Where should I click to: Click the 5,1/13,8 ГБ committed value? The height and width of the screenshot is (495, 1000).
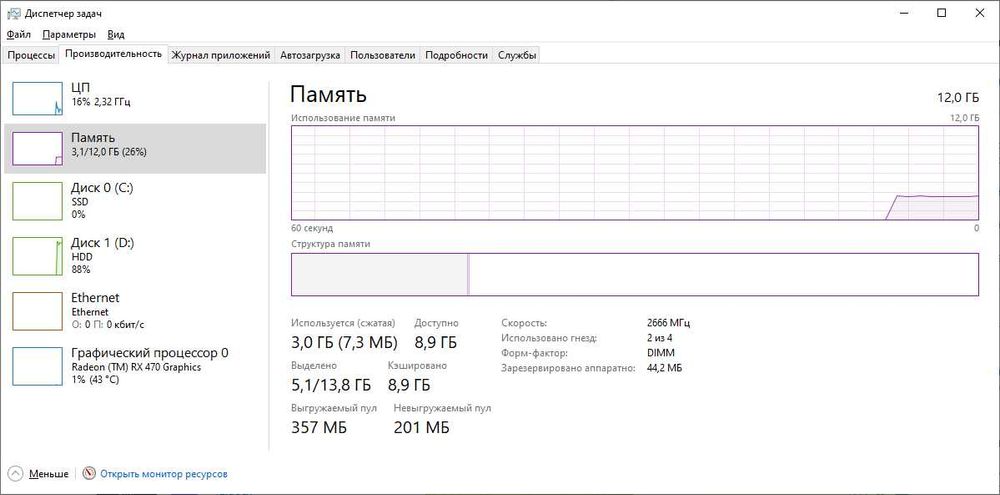pos(330,385)
